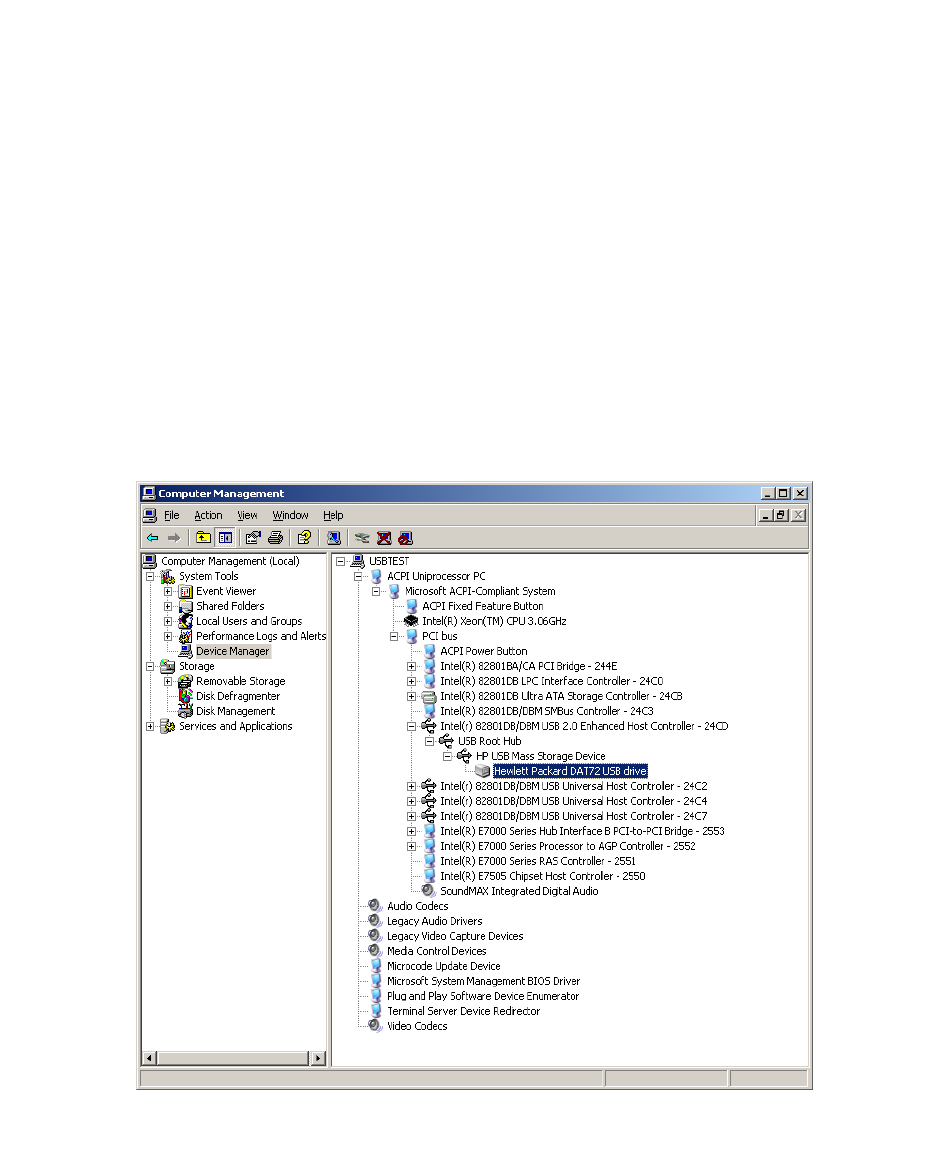950x1158 pixels.
Task: Click the left pane horizontal scrollbar right arrow
Action: click(318, 1058)
